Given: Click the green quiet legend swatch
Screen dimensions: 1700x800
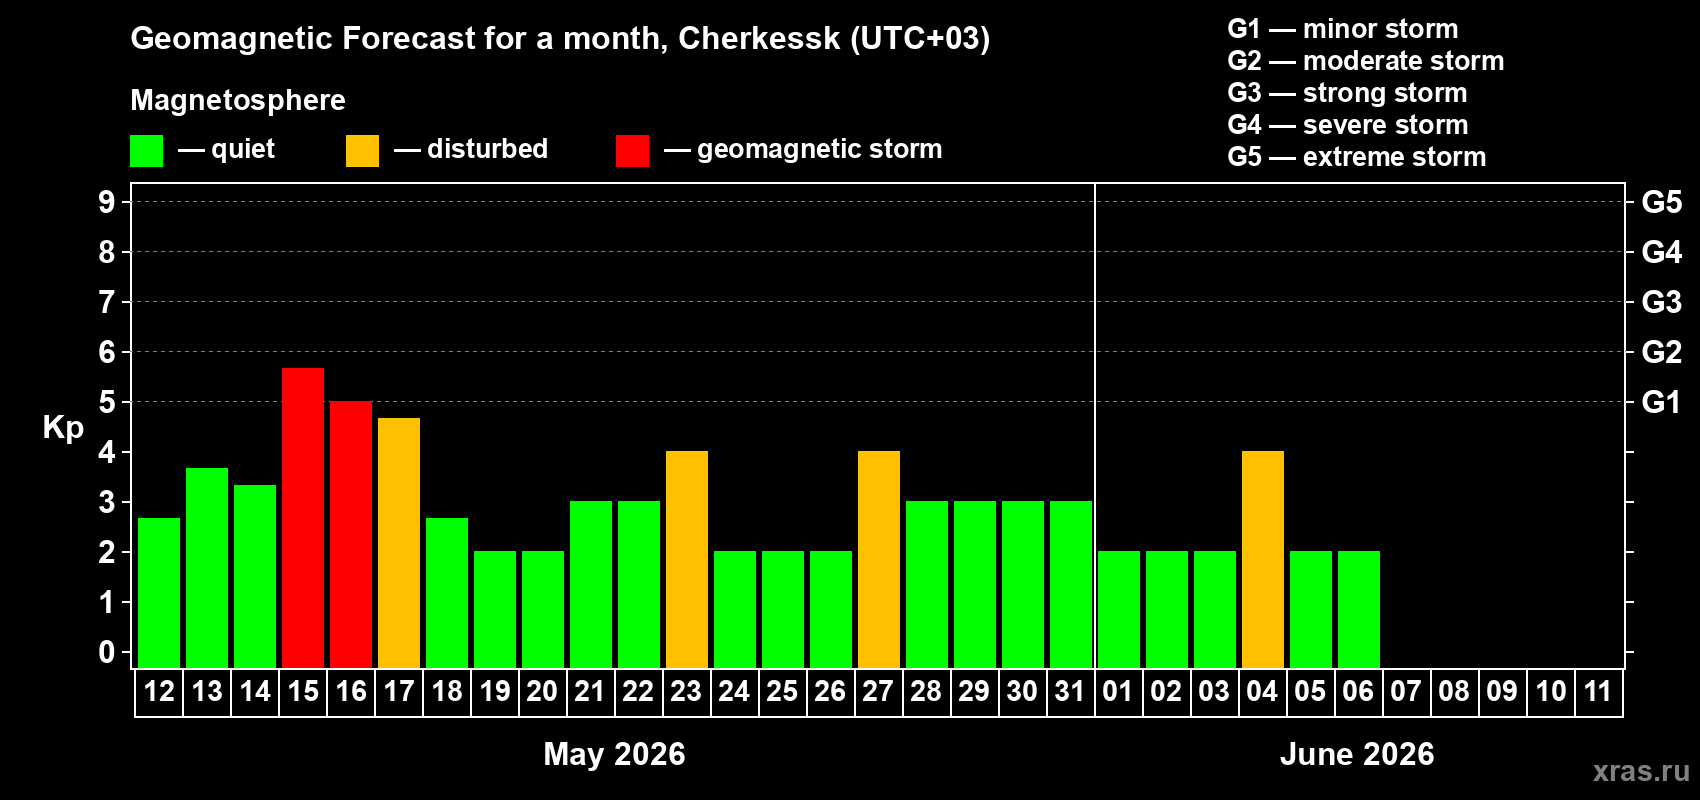Looking at the screenshot, I should (x=146, y=151).
